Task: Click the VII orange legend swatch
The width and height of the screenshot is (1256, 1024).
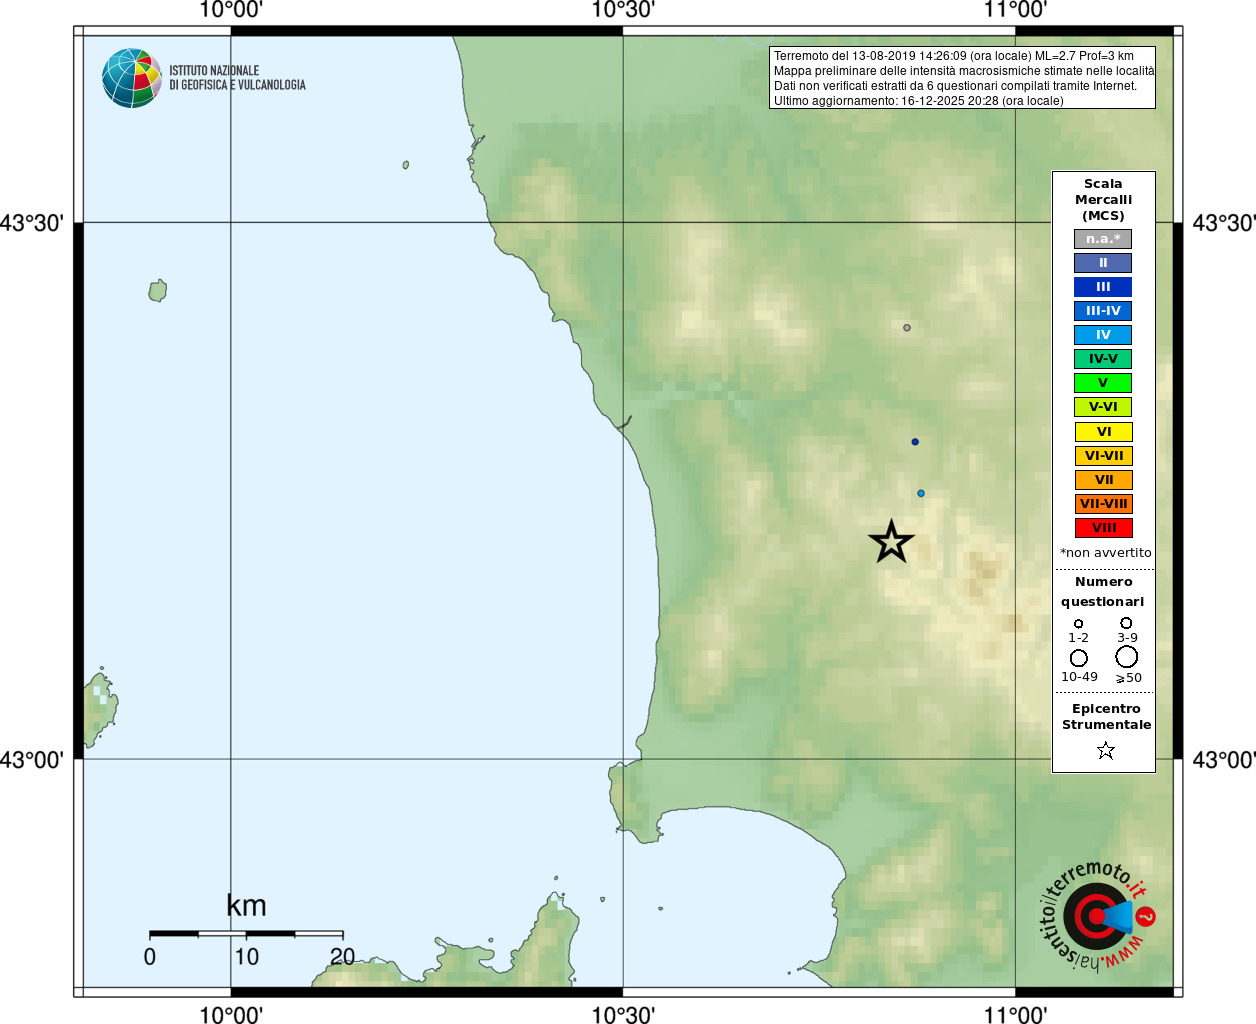Action: pos(1103,480)
